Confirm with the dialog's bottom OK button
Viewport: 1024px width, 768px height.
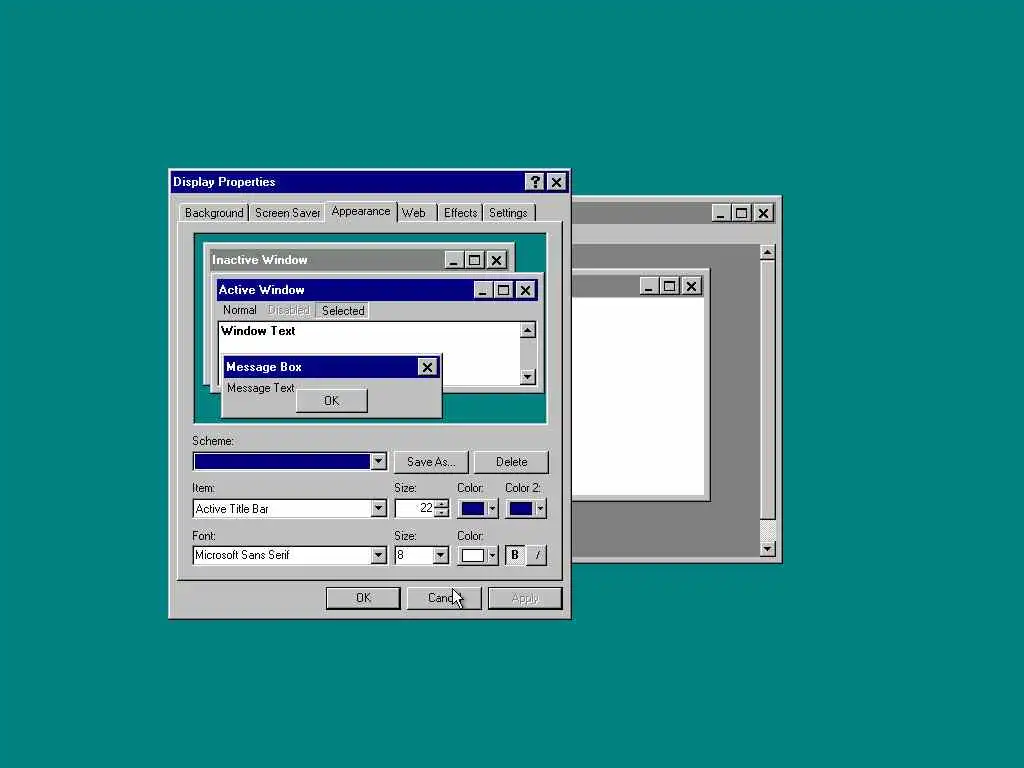(363, 598)
